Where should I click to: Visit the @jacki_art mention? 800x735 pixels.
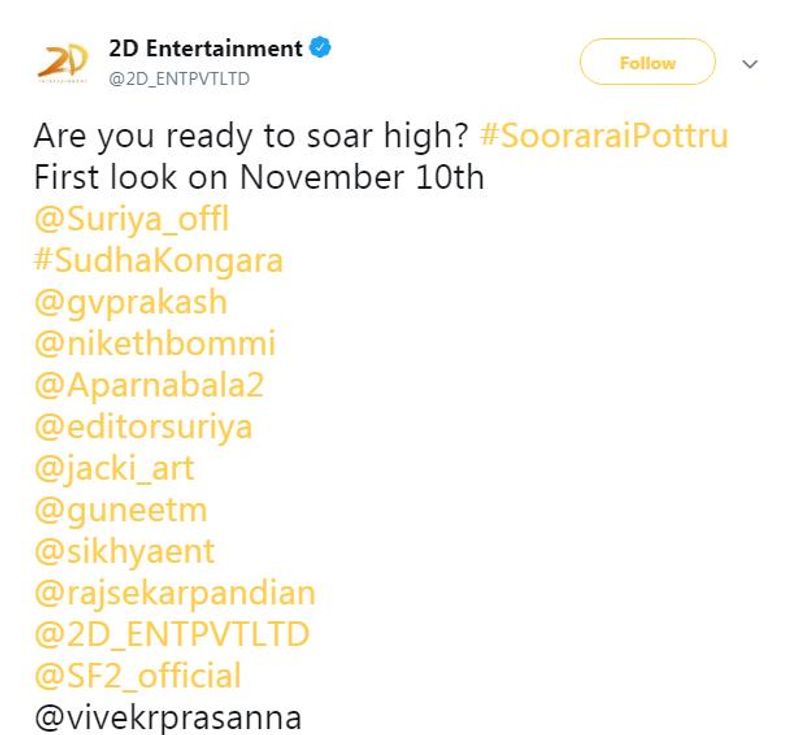pos(114,468)
